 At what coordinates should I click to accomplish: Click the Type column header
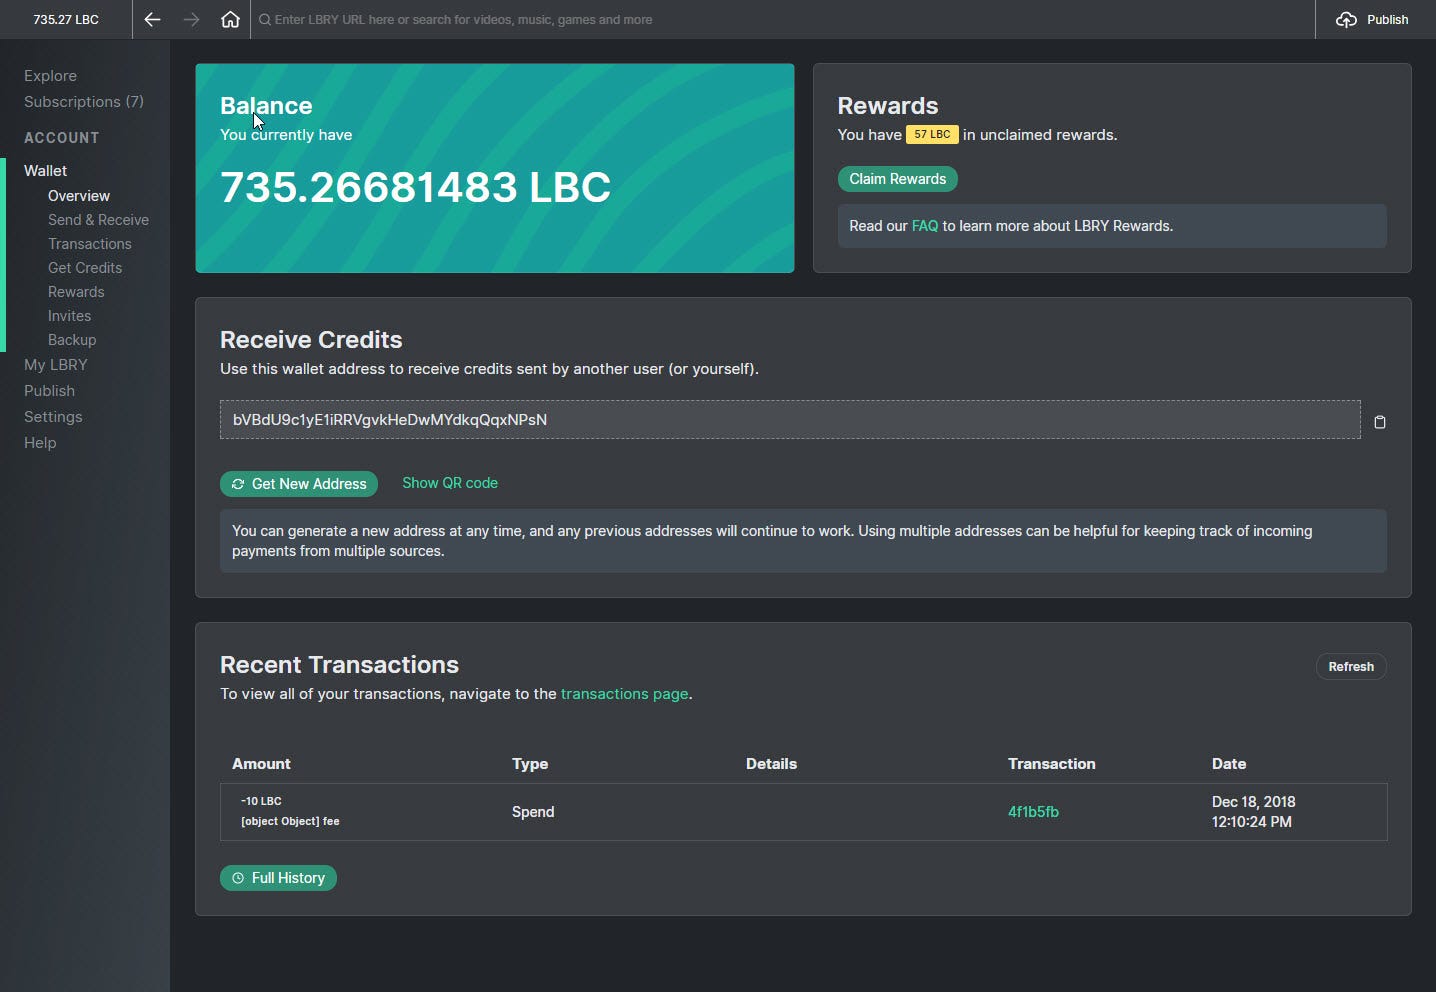coord(530,764)
